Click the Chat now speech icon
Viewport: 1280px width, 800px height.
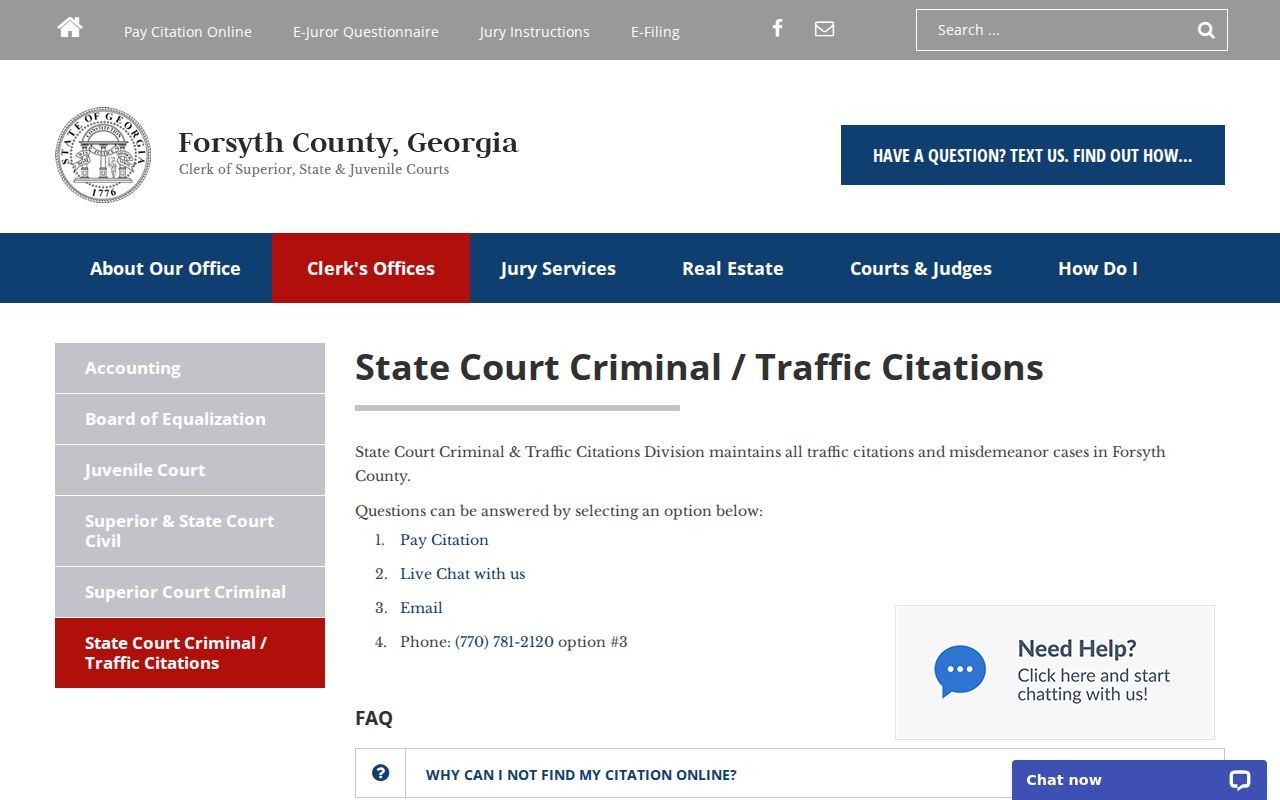(1240, 780)
